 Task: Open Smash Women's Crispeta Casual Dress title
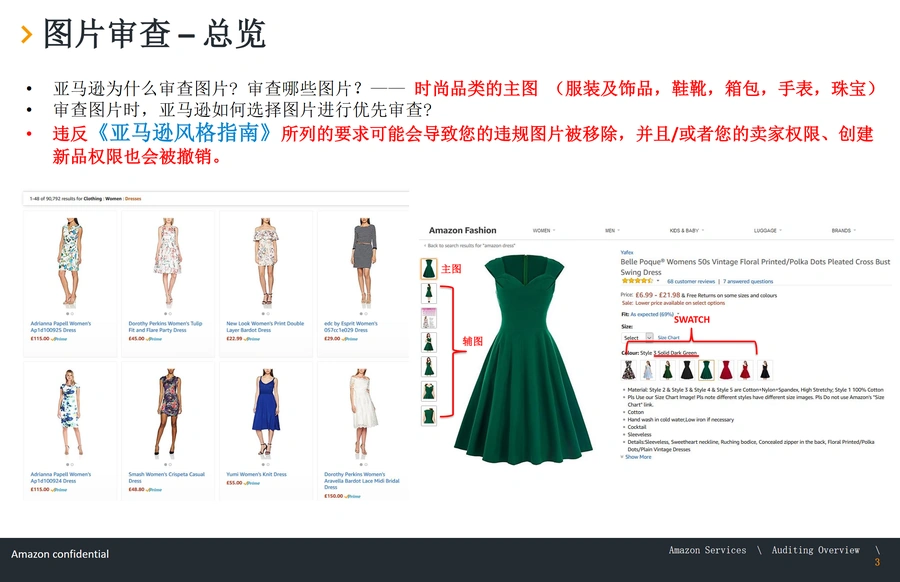pyautogui.click(x=166, y=478)
